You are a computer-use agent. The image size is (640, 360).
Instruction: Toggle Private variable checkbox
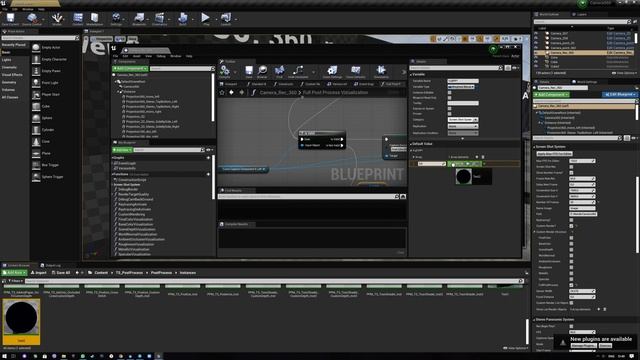[449, 114]
